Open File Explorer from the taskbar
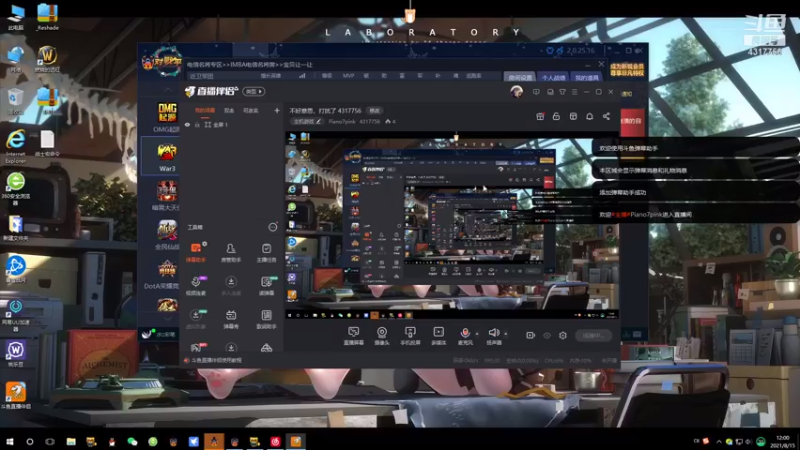The image size is (800, 450). pyautogui.click(x=71, y=441)
